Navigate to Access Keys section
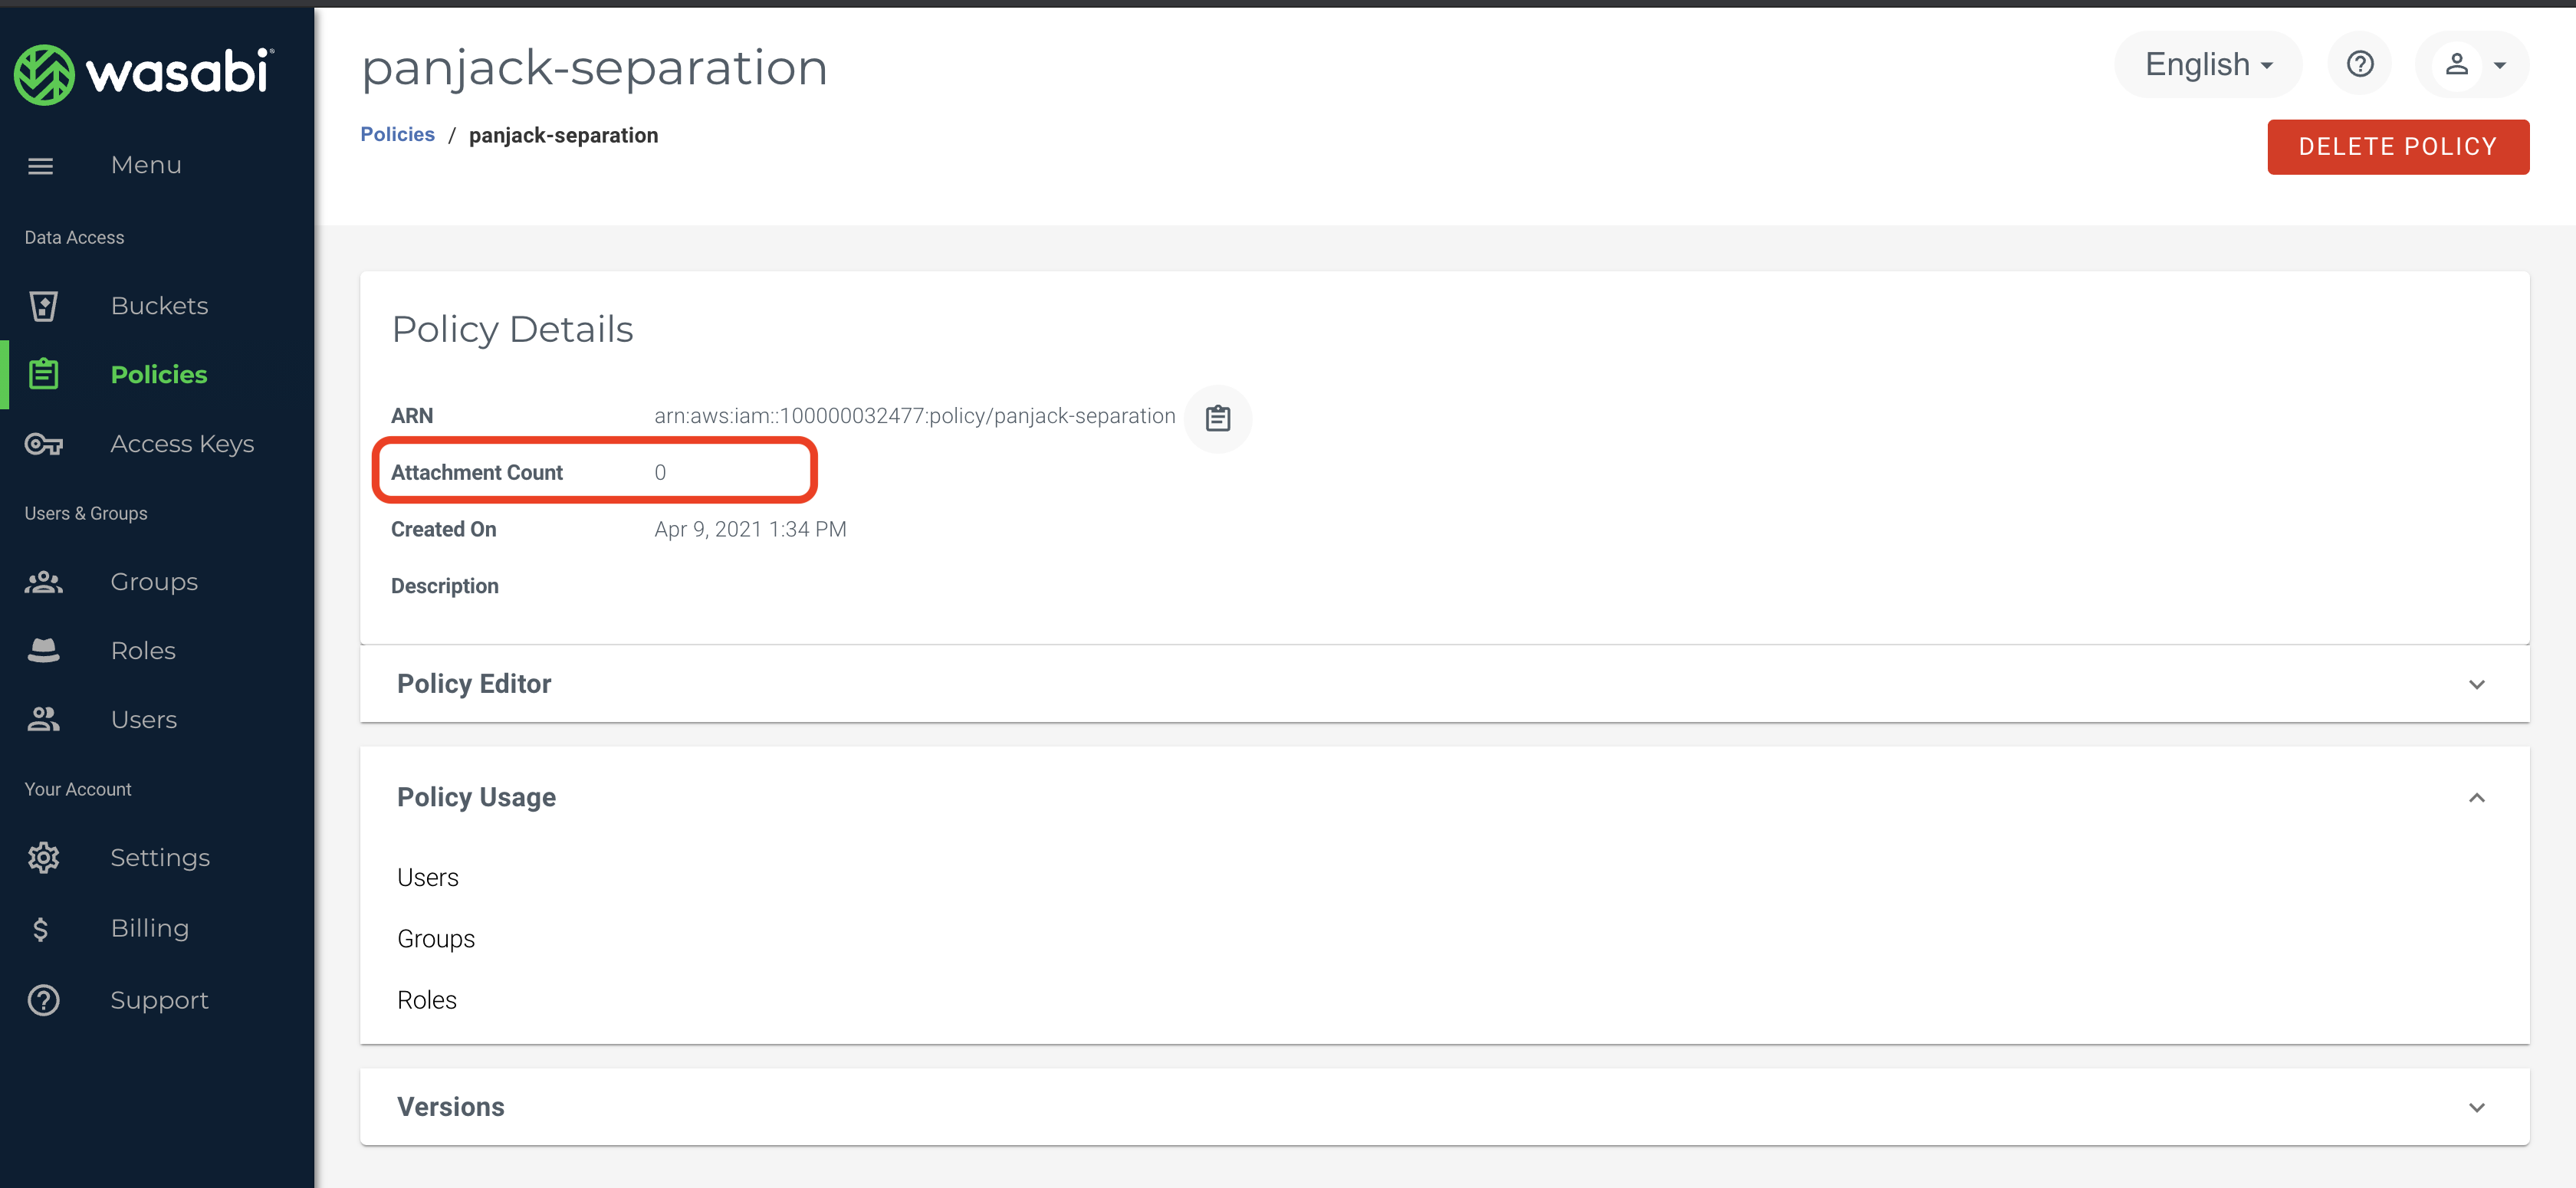2576x1188 pixels. coord(181,442)
